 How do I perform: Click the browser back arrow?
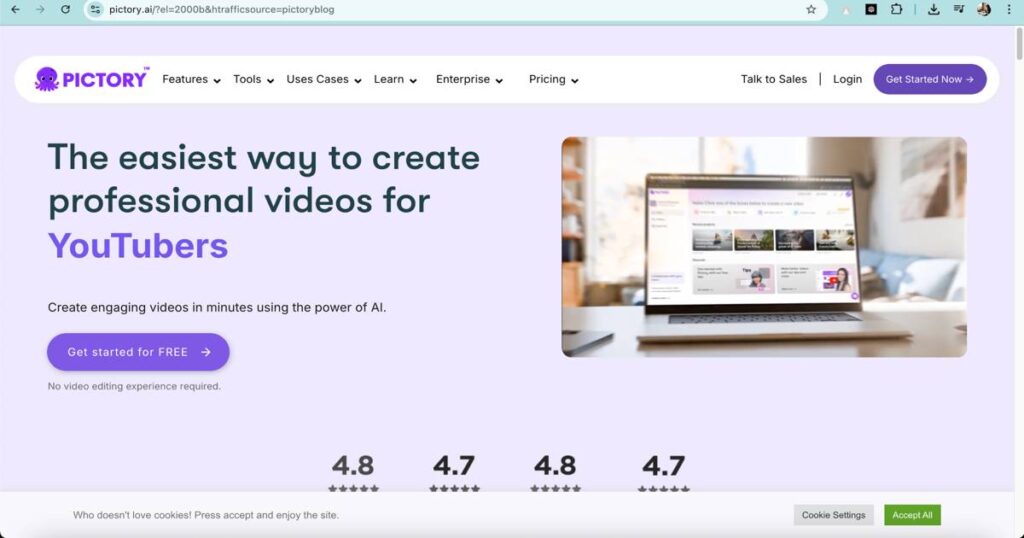pyautogui.click(x=15, y=9)
